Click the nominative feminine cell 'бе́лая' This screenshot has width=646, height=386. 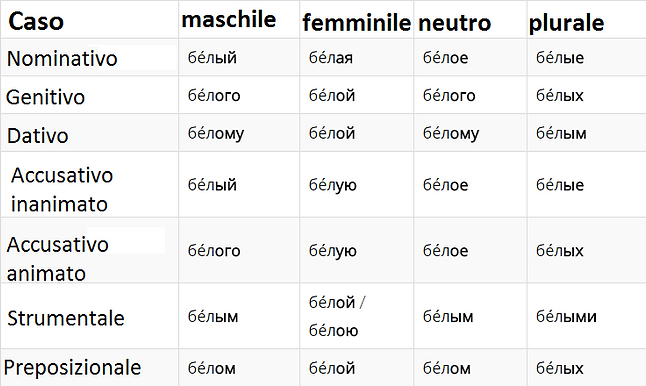pos(331,58)
